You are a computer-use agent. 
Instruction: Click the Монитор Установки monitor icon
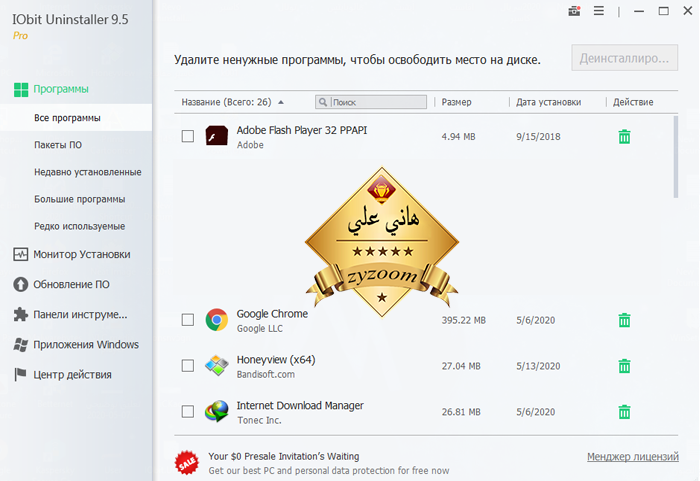21,255
